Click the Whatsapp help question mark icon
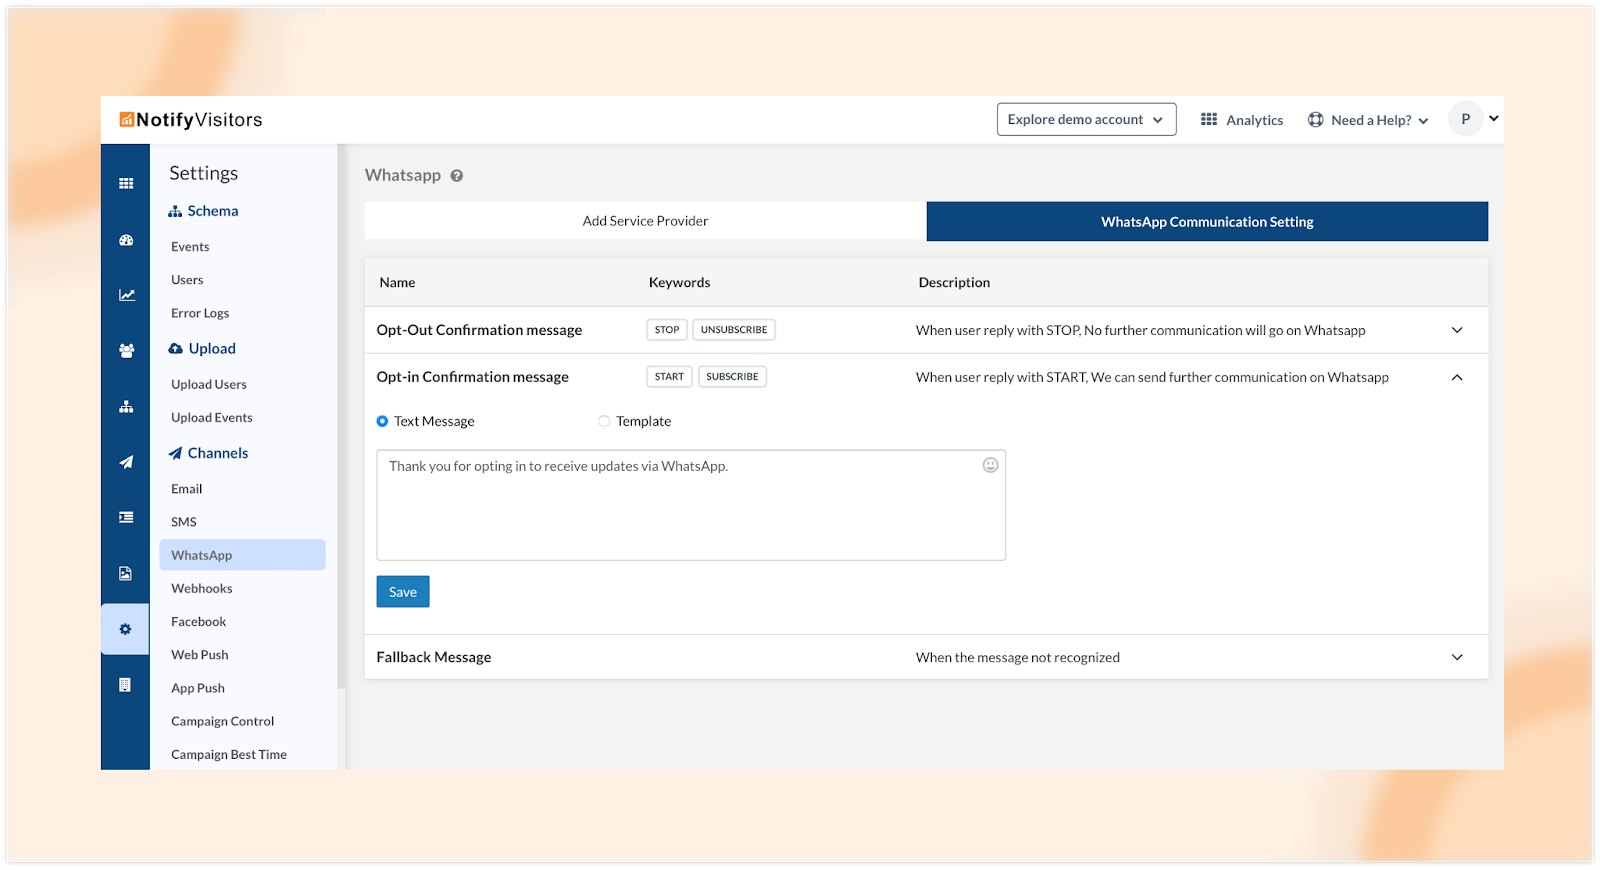This screenshot has width=1600, height=870. (x=457, y=176)
